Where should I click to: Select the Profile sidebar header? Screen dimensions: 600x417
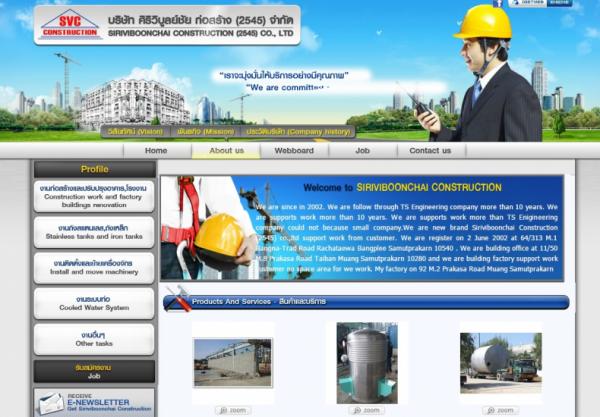click(95, 169)
